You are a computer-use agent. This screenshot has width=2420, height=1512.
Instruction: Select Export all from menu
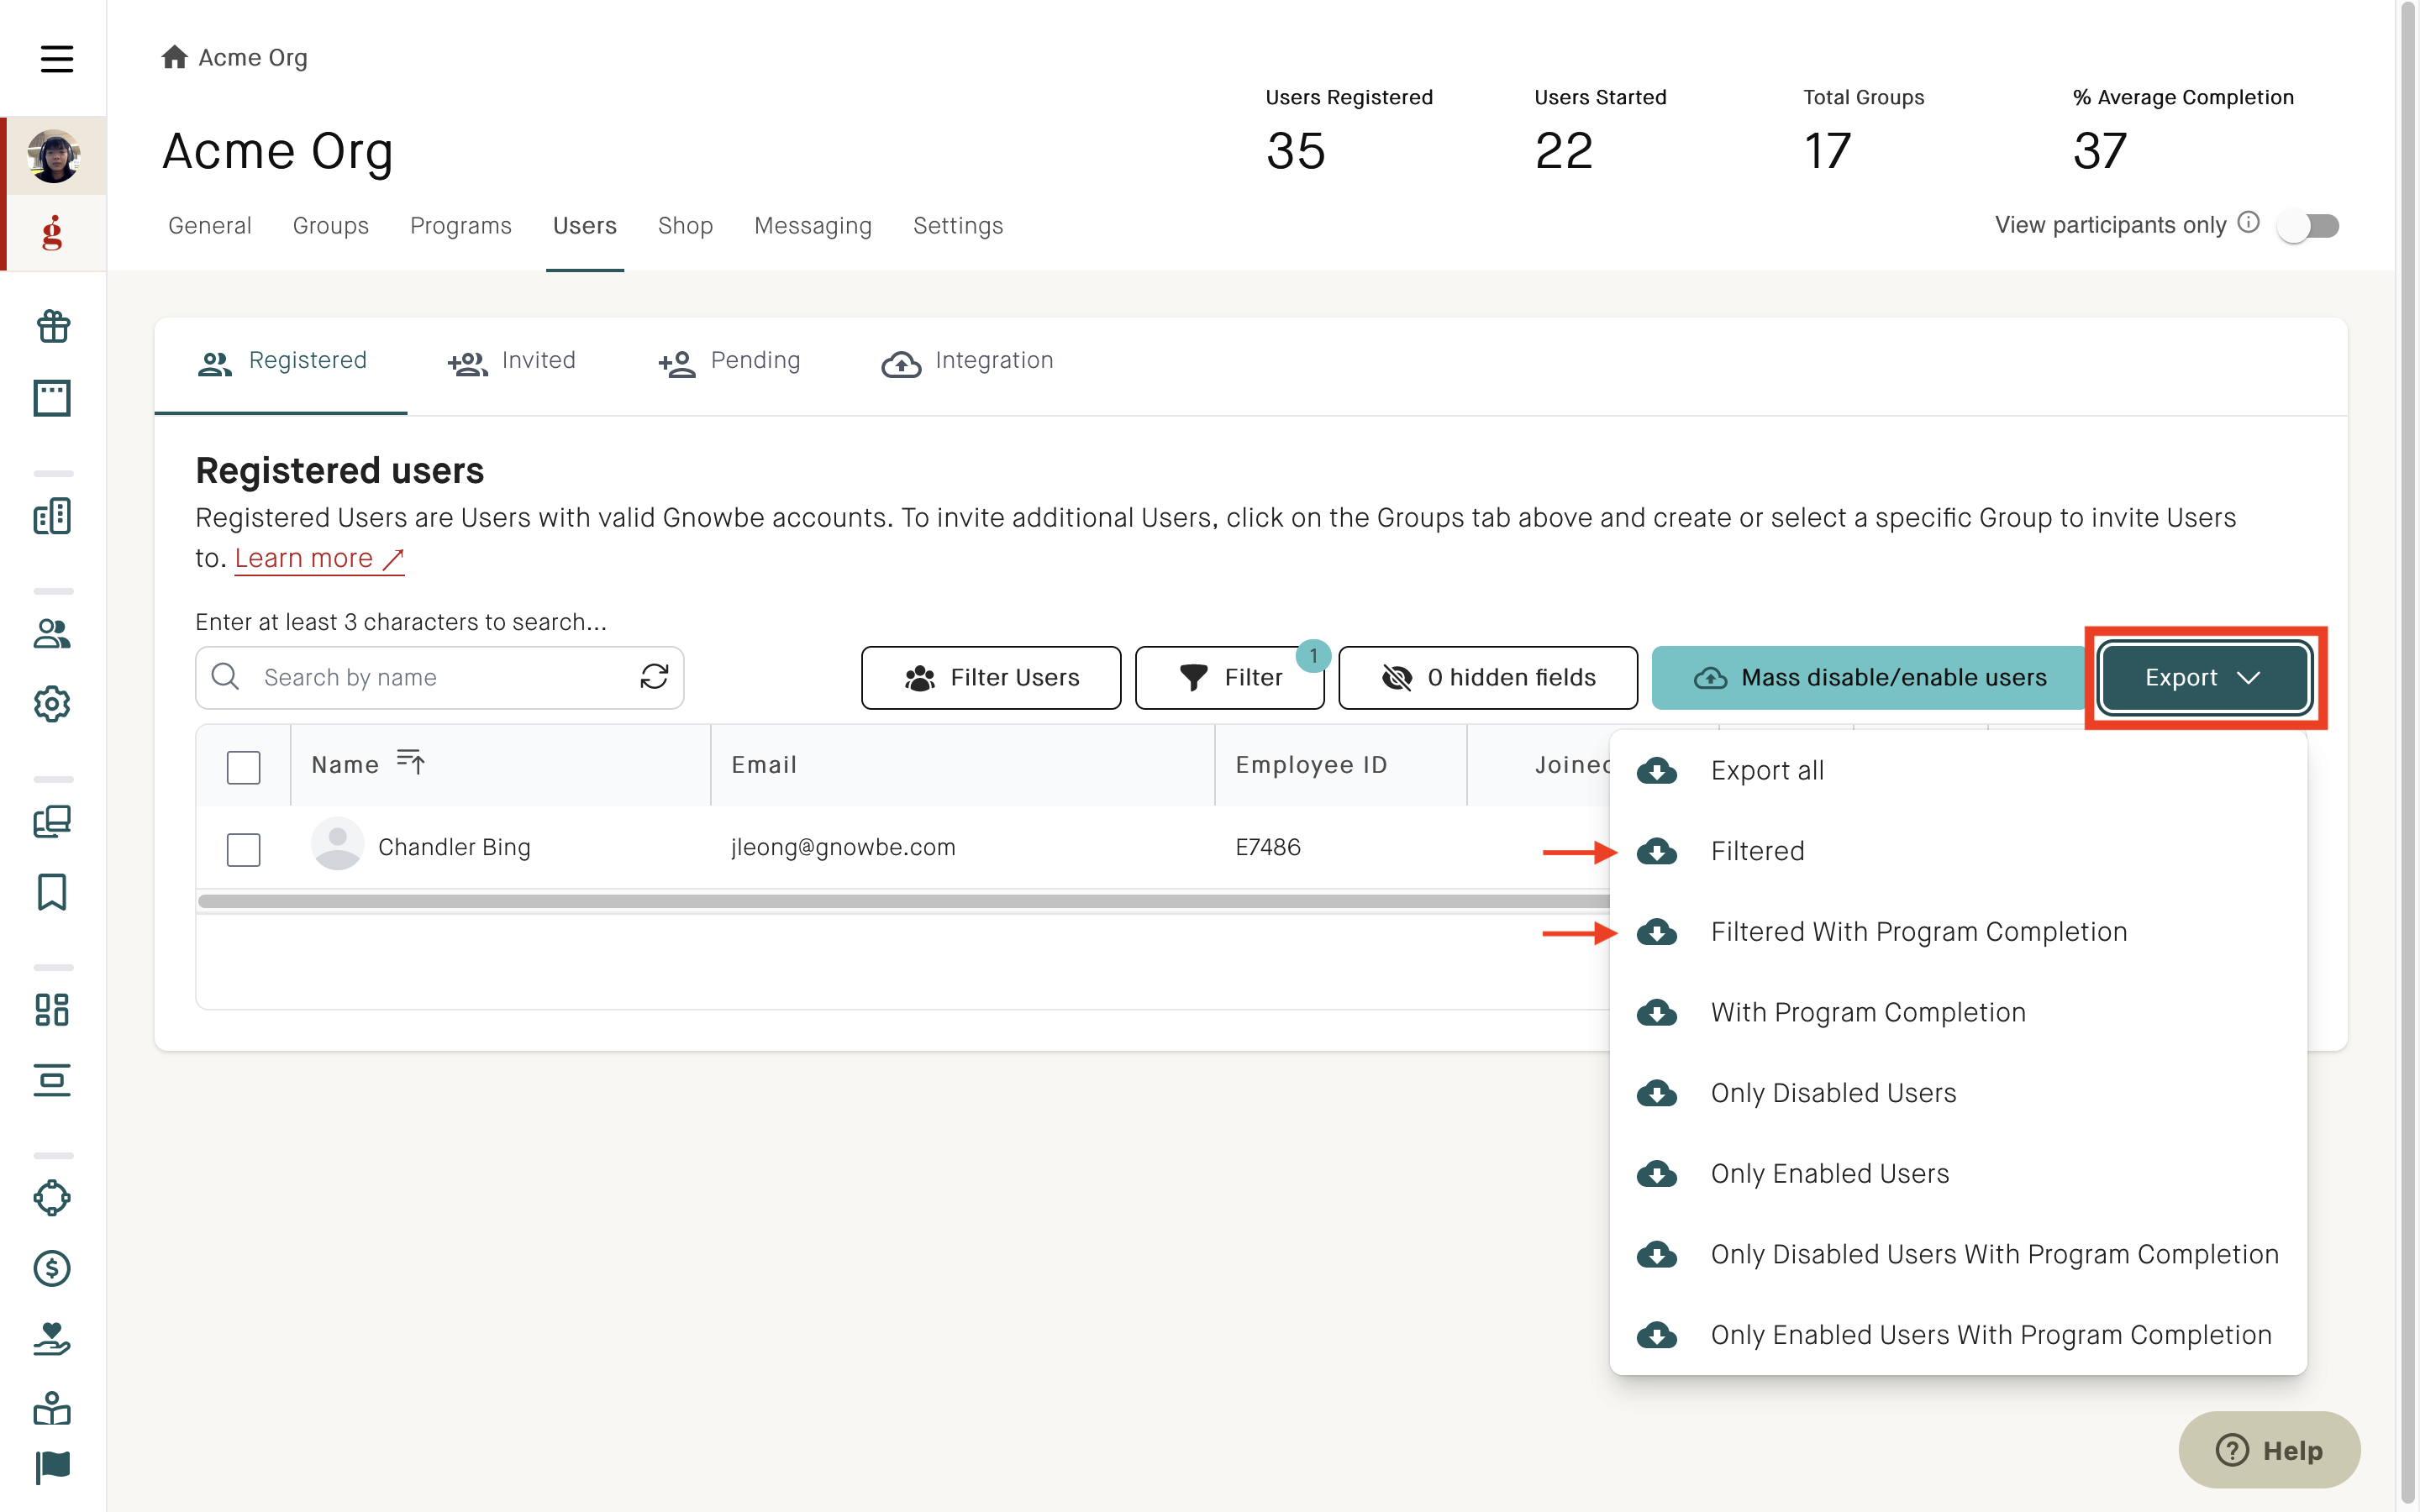click(x=1958, y=770)
